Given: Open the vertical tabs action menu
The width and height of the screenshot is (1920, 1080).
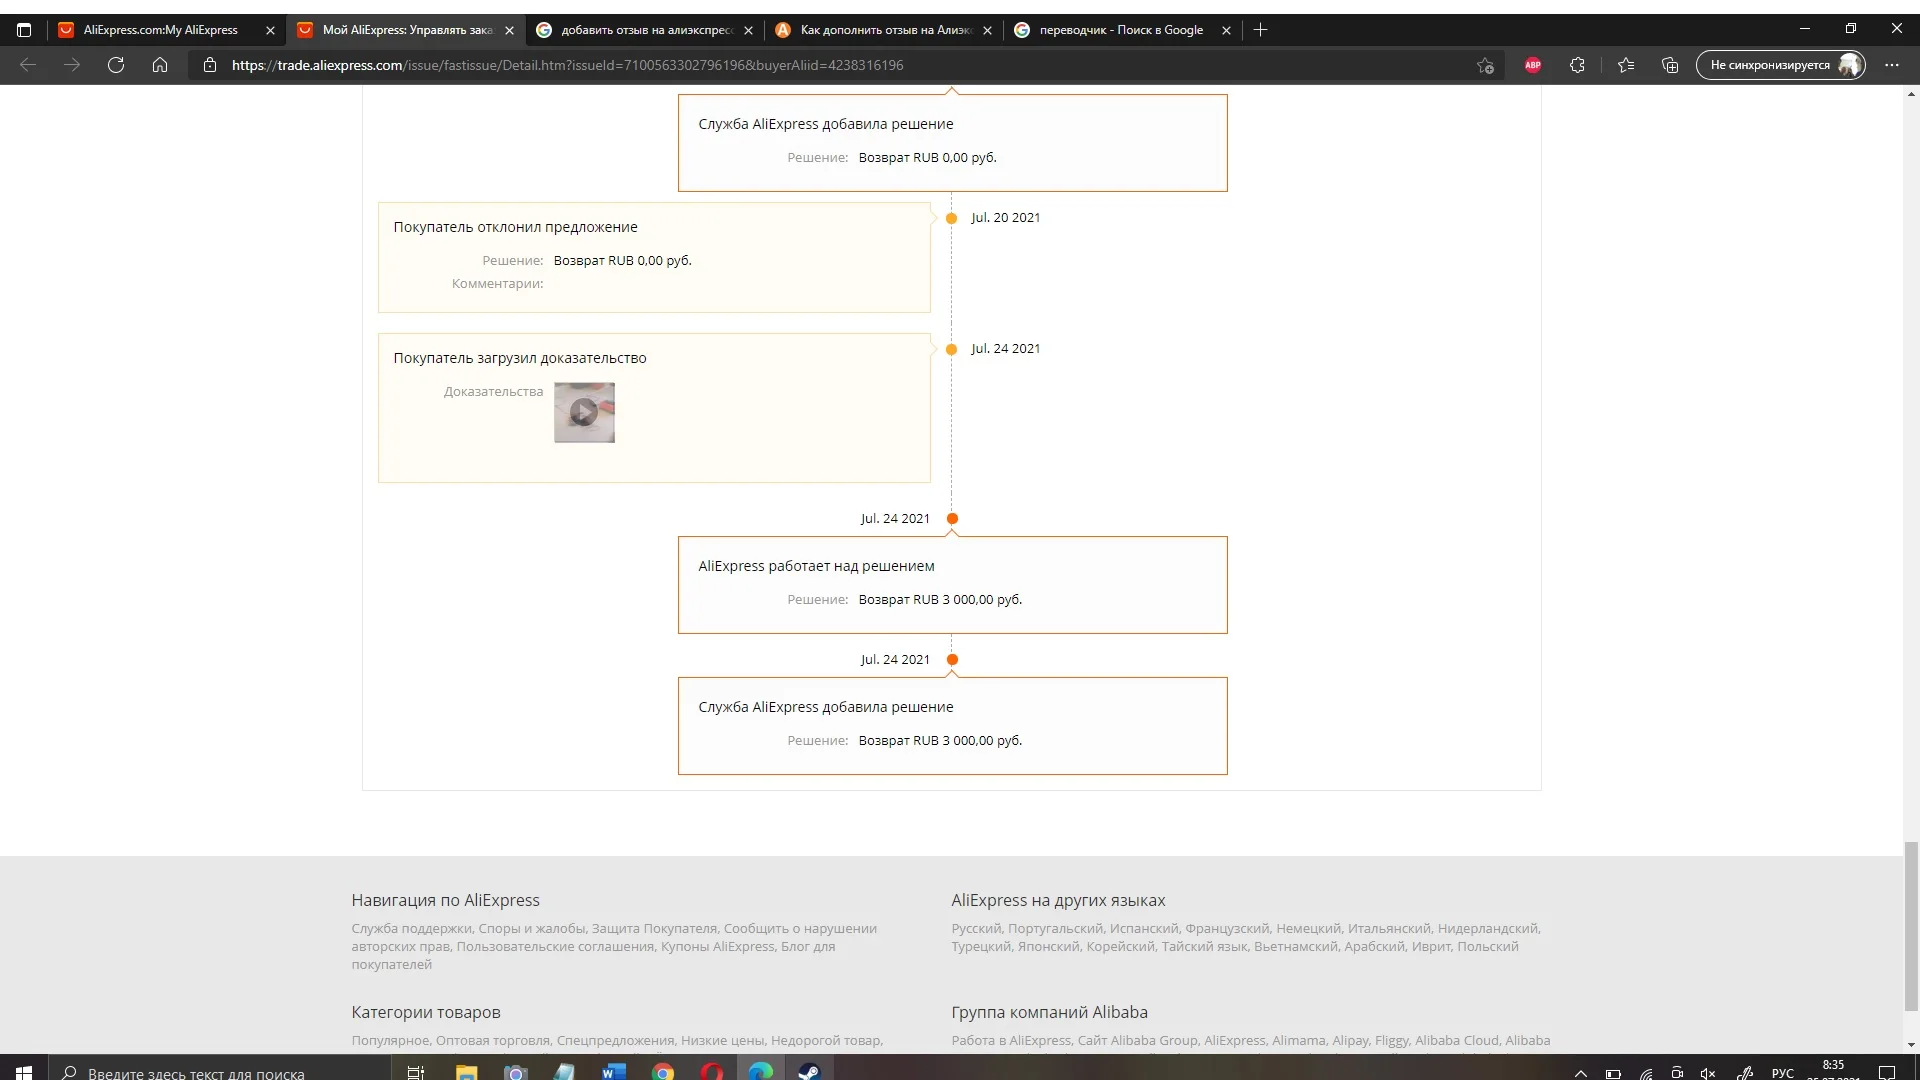Looking at the screenshot, I should pos(24,30).
